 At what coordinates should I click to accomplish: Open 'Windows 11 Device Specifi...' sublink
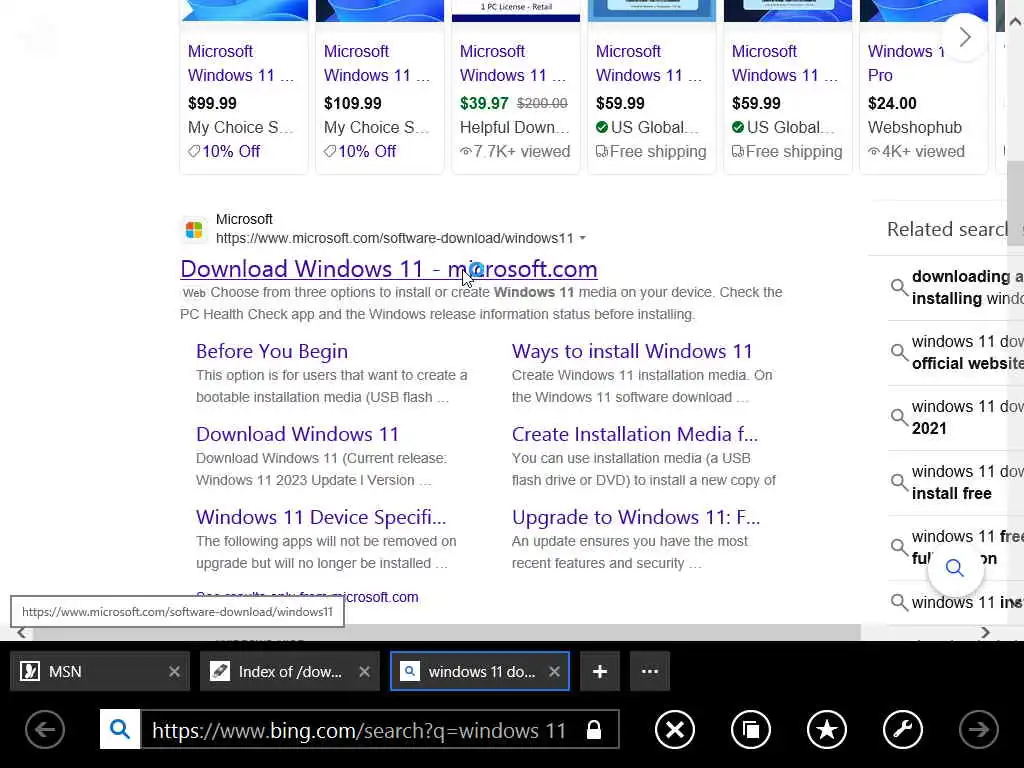pyautogui.click(x=321, y=517)
